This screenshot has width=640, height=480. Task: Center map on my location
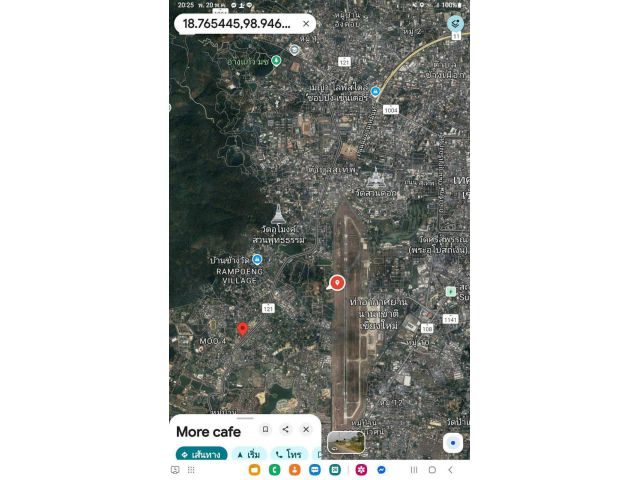coord(453,443)
